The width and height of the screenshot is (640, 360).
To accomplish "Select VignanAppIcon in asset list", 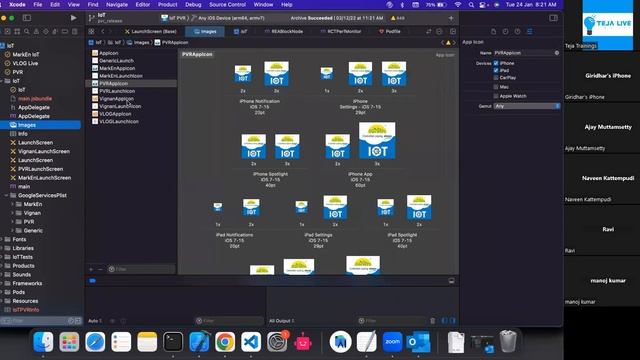I will (x=116, y=98).
